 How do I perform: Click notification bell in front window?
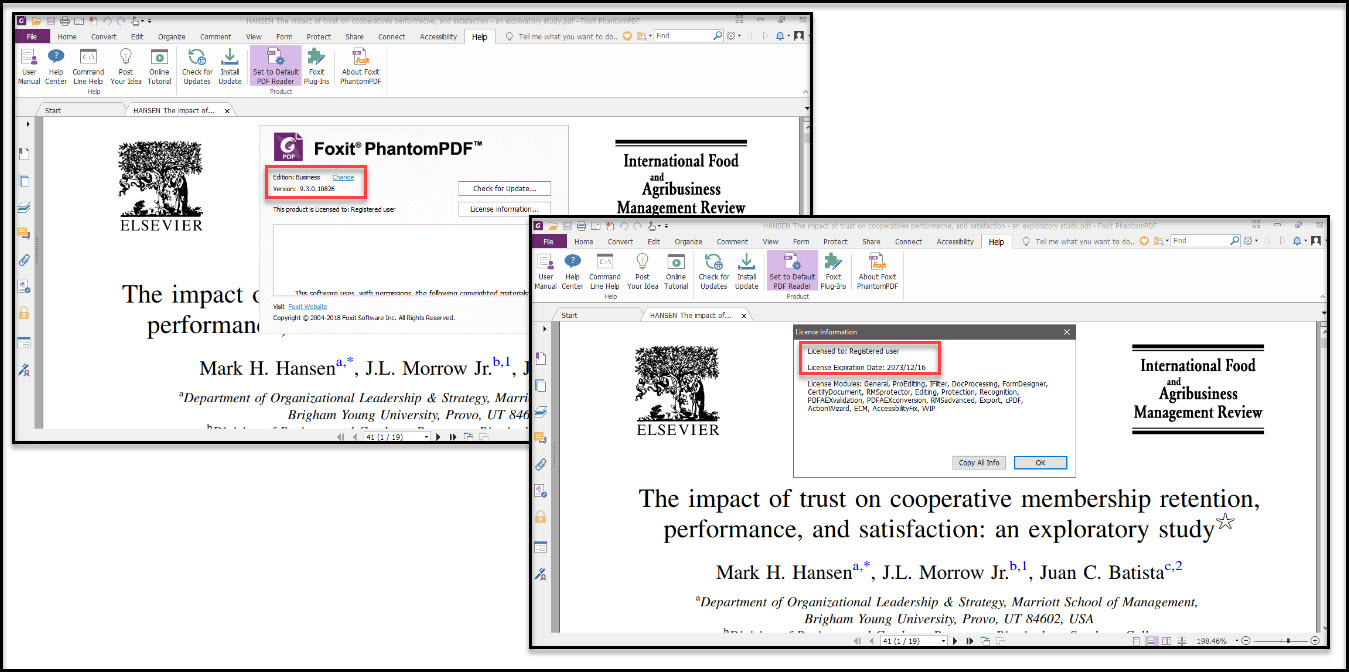point(1296,241)
